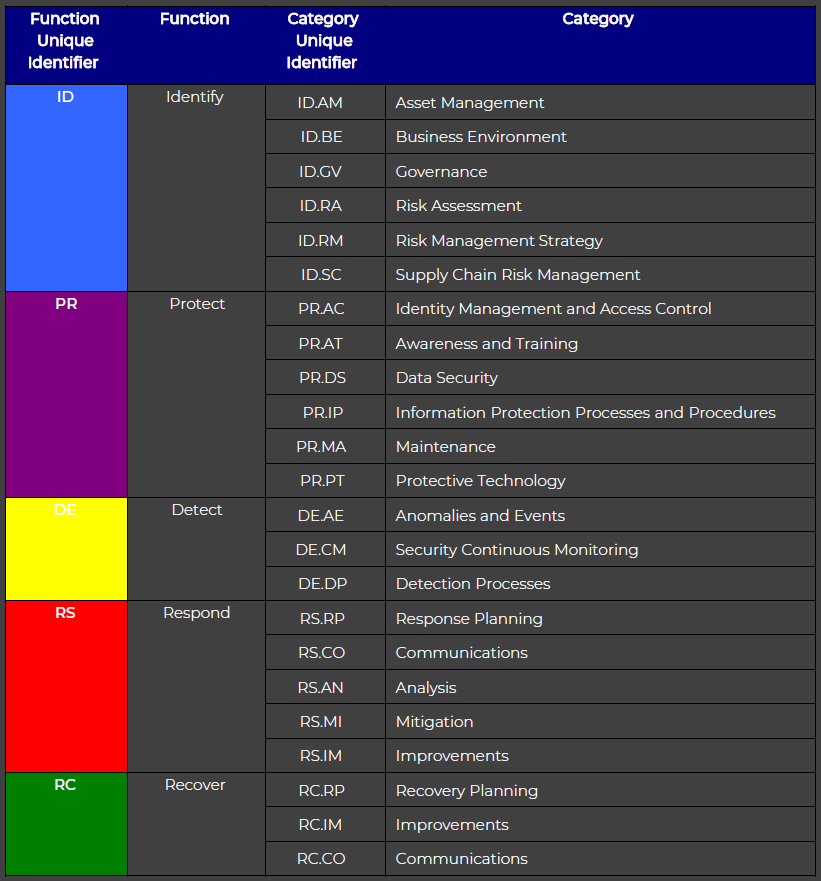Select the RS.IM identifier cell

point(325,756)
